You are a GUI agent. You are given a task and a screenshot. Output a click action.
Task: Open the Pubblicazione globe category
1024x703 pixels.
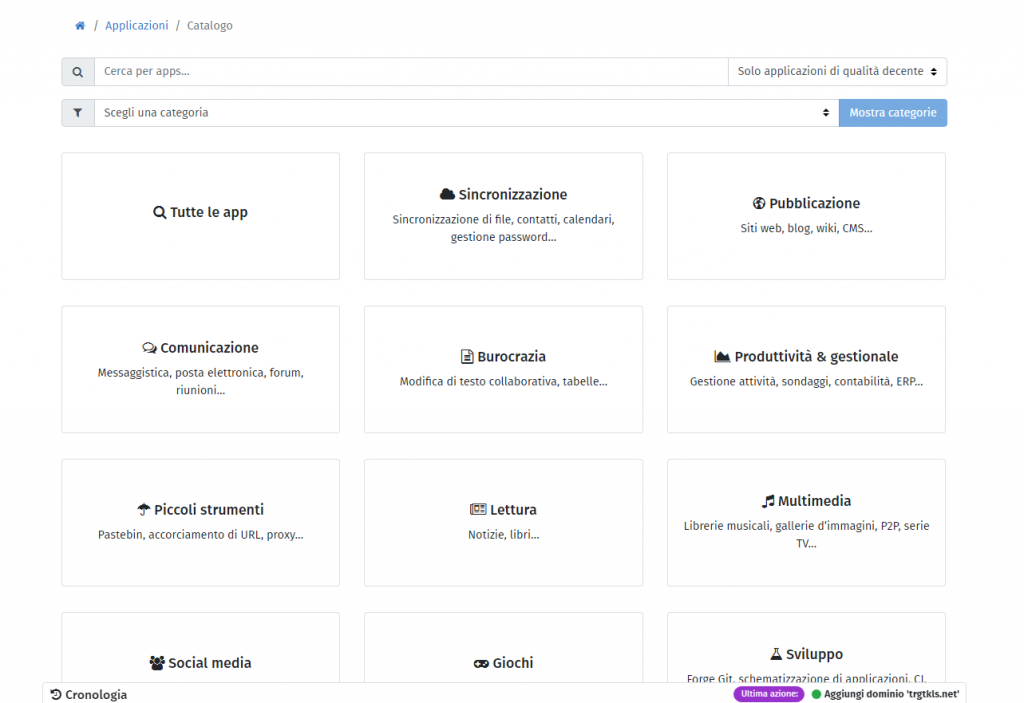click(806, 216)
